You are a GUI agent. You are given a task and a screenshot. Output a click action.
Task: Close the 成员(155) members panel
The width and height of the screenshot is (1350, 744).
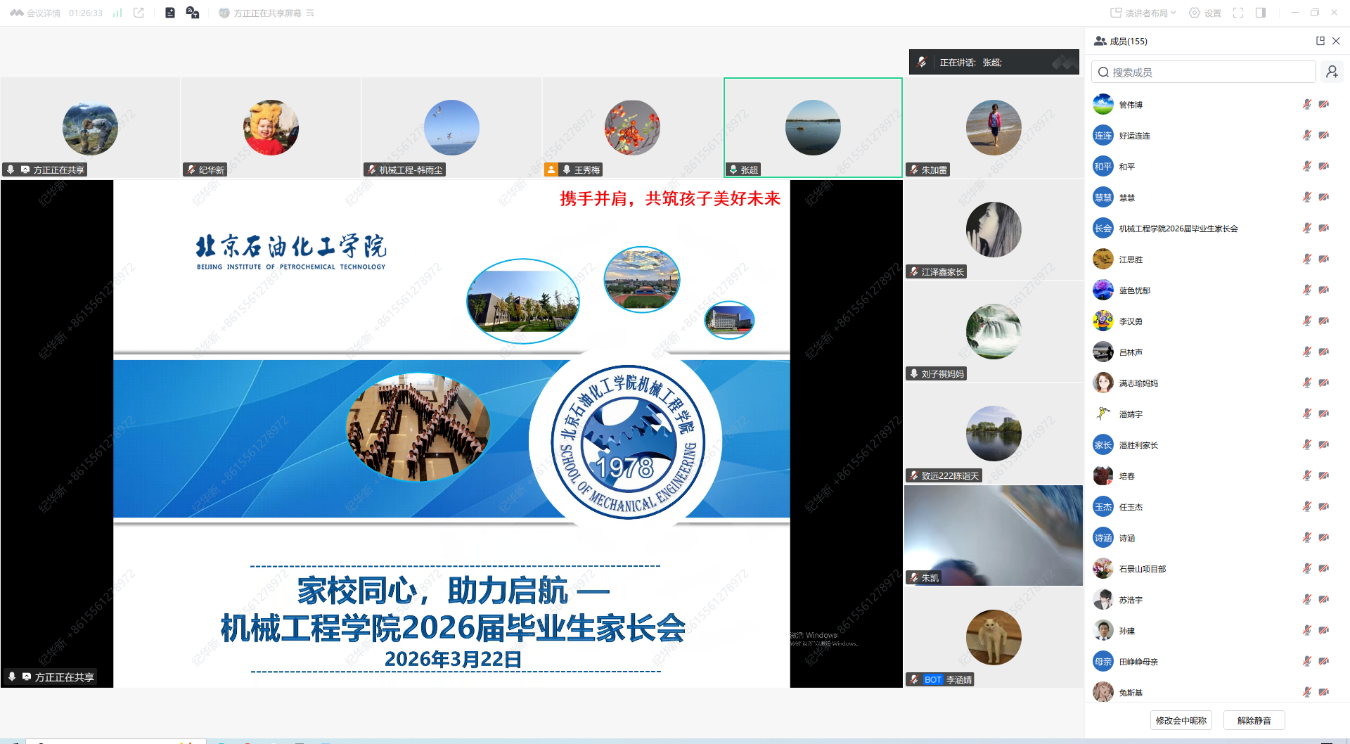(1336, 41)
